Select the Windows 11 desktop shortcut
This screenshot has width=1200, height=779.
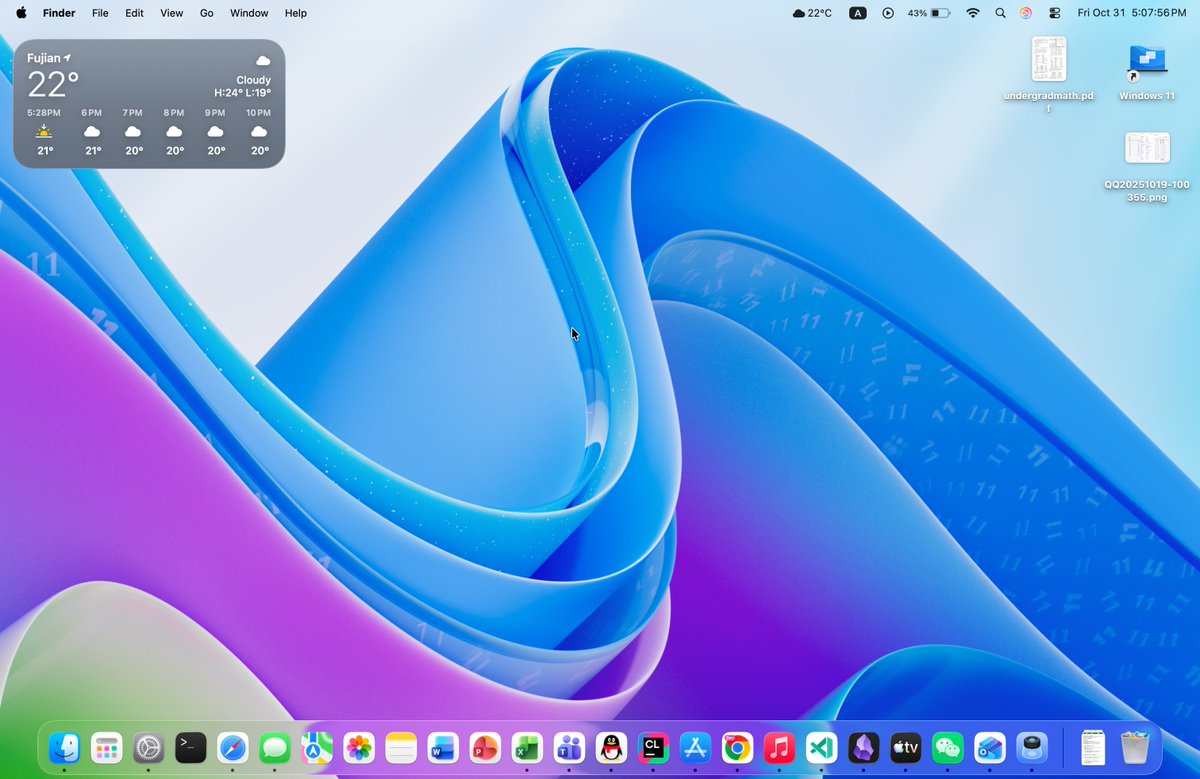pos(1147,72)
